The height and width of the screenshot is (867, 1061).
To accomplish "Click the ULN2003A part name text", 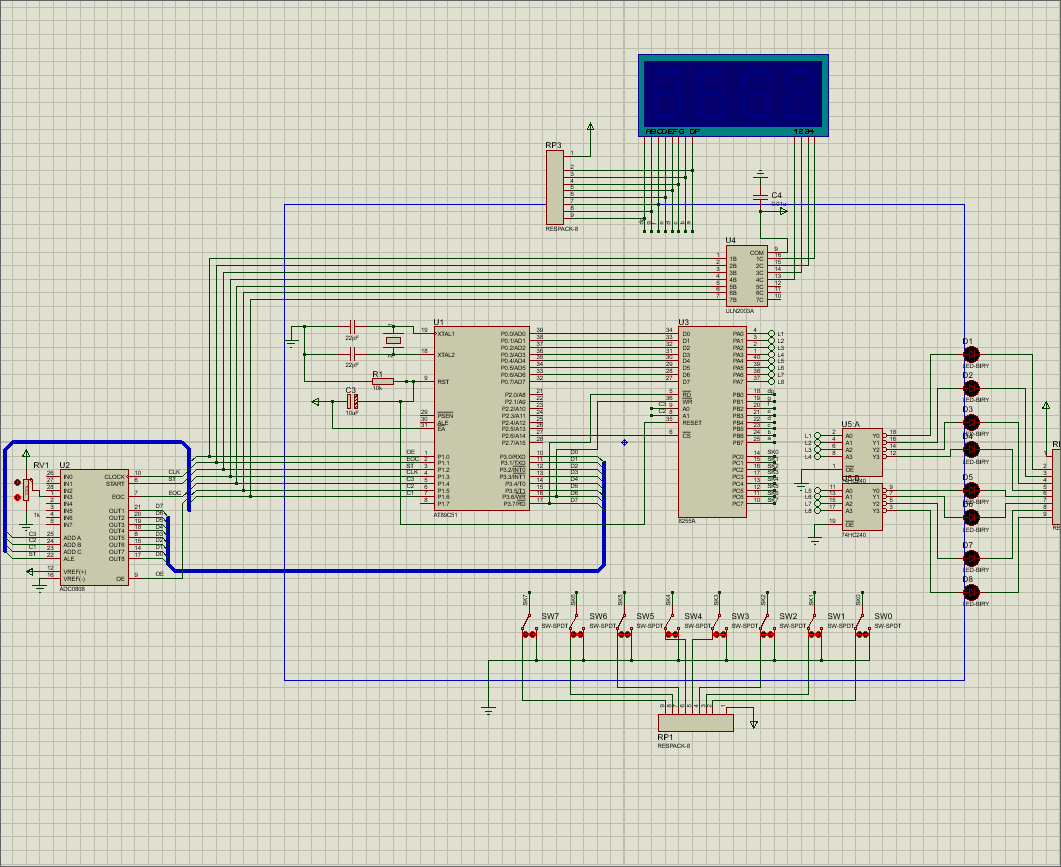I will (x=739, y=311).
